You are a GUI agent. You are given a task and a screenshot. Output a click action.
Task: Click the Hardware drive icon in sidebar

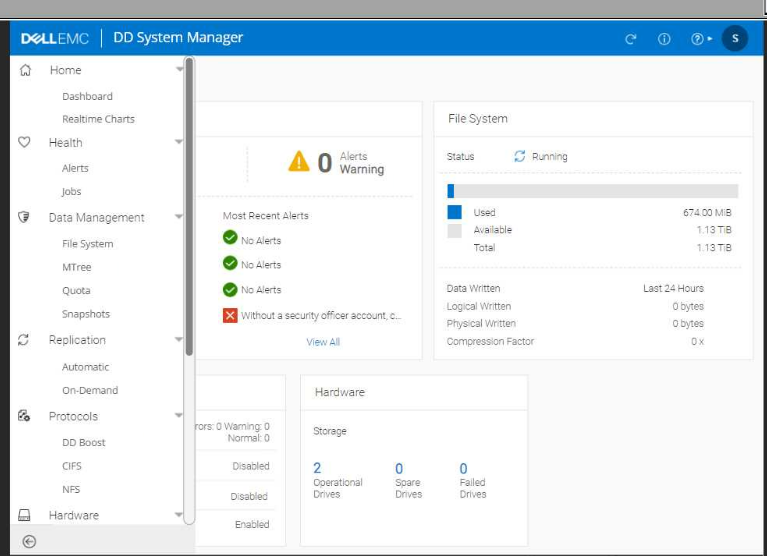[x=24, y=515]
